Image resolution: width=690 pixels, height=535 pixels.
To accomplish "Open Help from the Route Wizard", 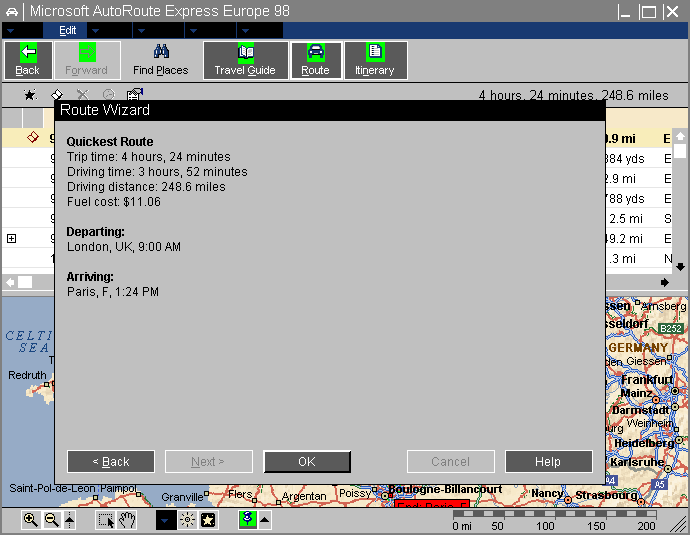I will tap(548, 462).
